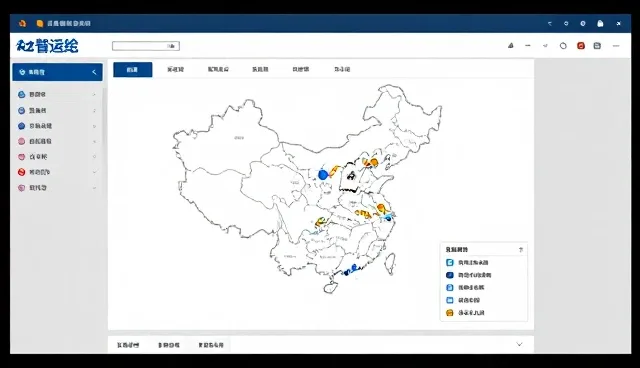Collapse the sidebar with the blue header chevron

click(x=94, y=72)
